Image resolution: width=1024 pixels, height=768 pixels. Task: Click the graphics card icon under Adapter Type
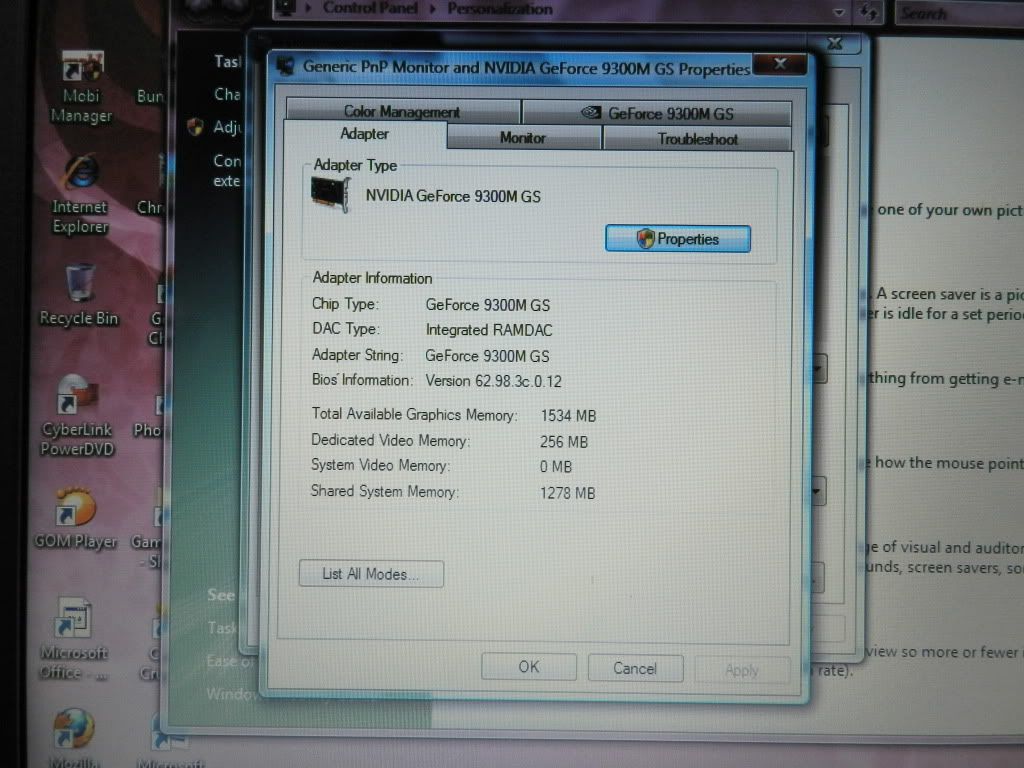tap(330, 195)
